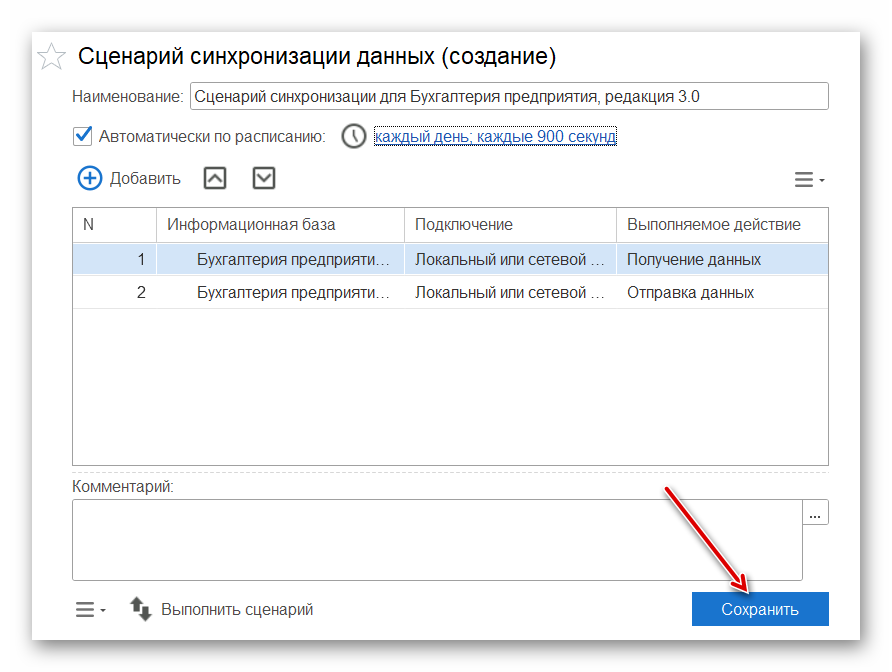Click Информационная база column header
This screenshot has width=892, height=672.
280,225
